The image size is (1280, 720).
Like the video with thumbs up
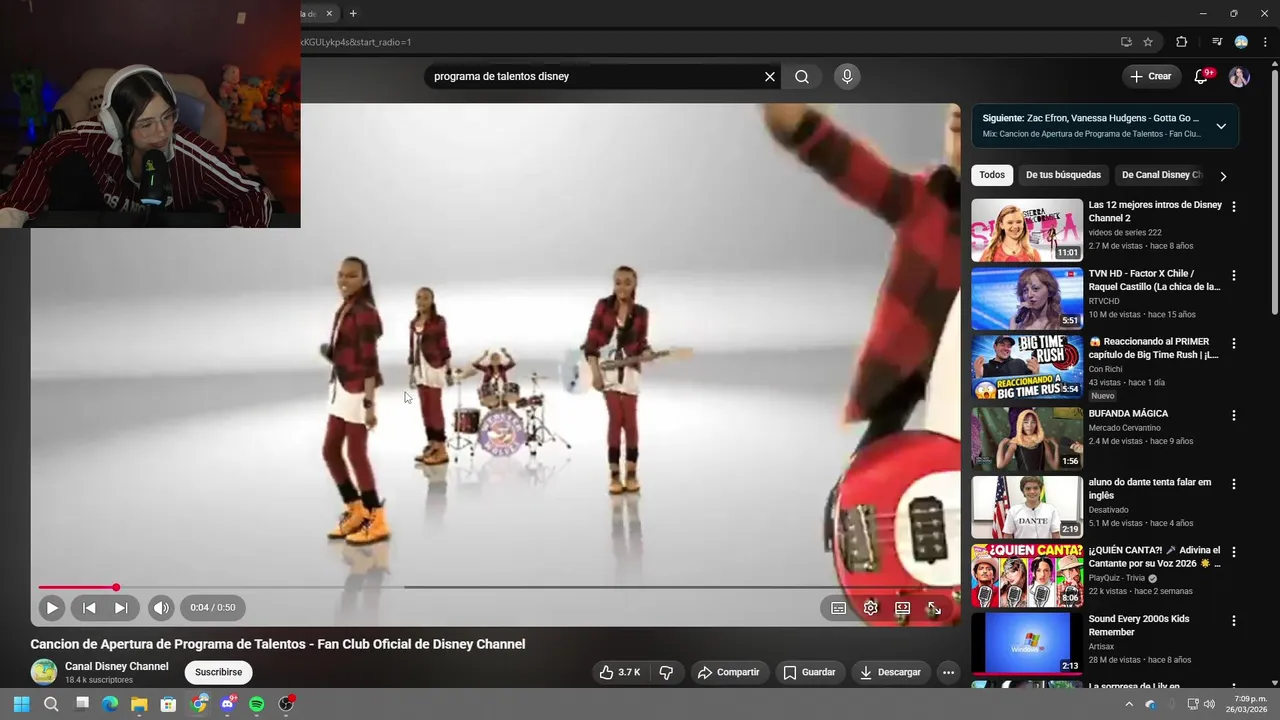coord(620,672)
